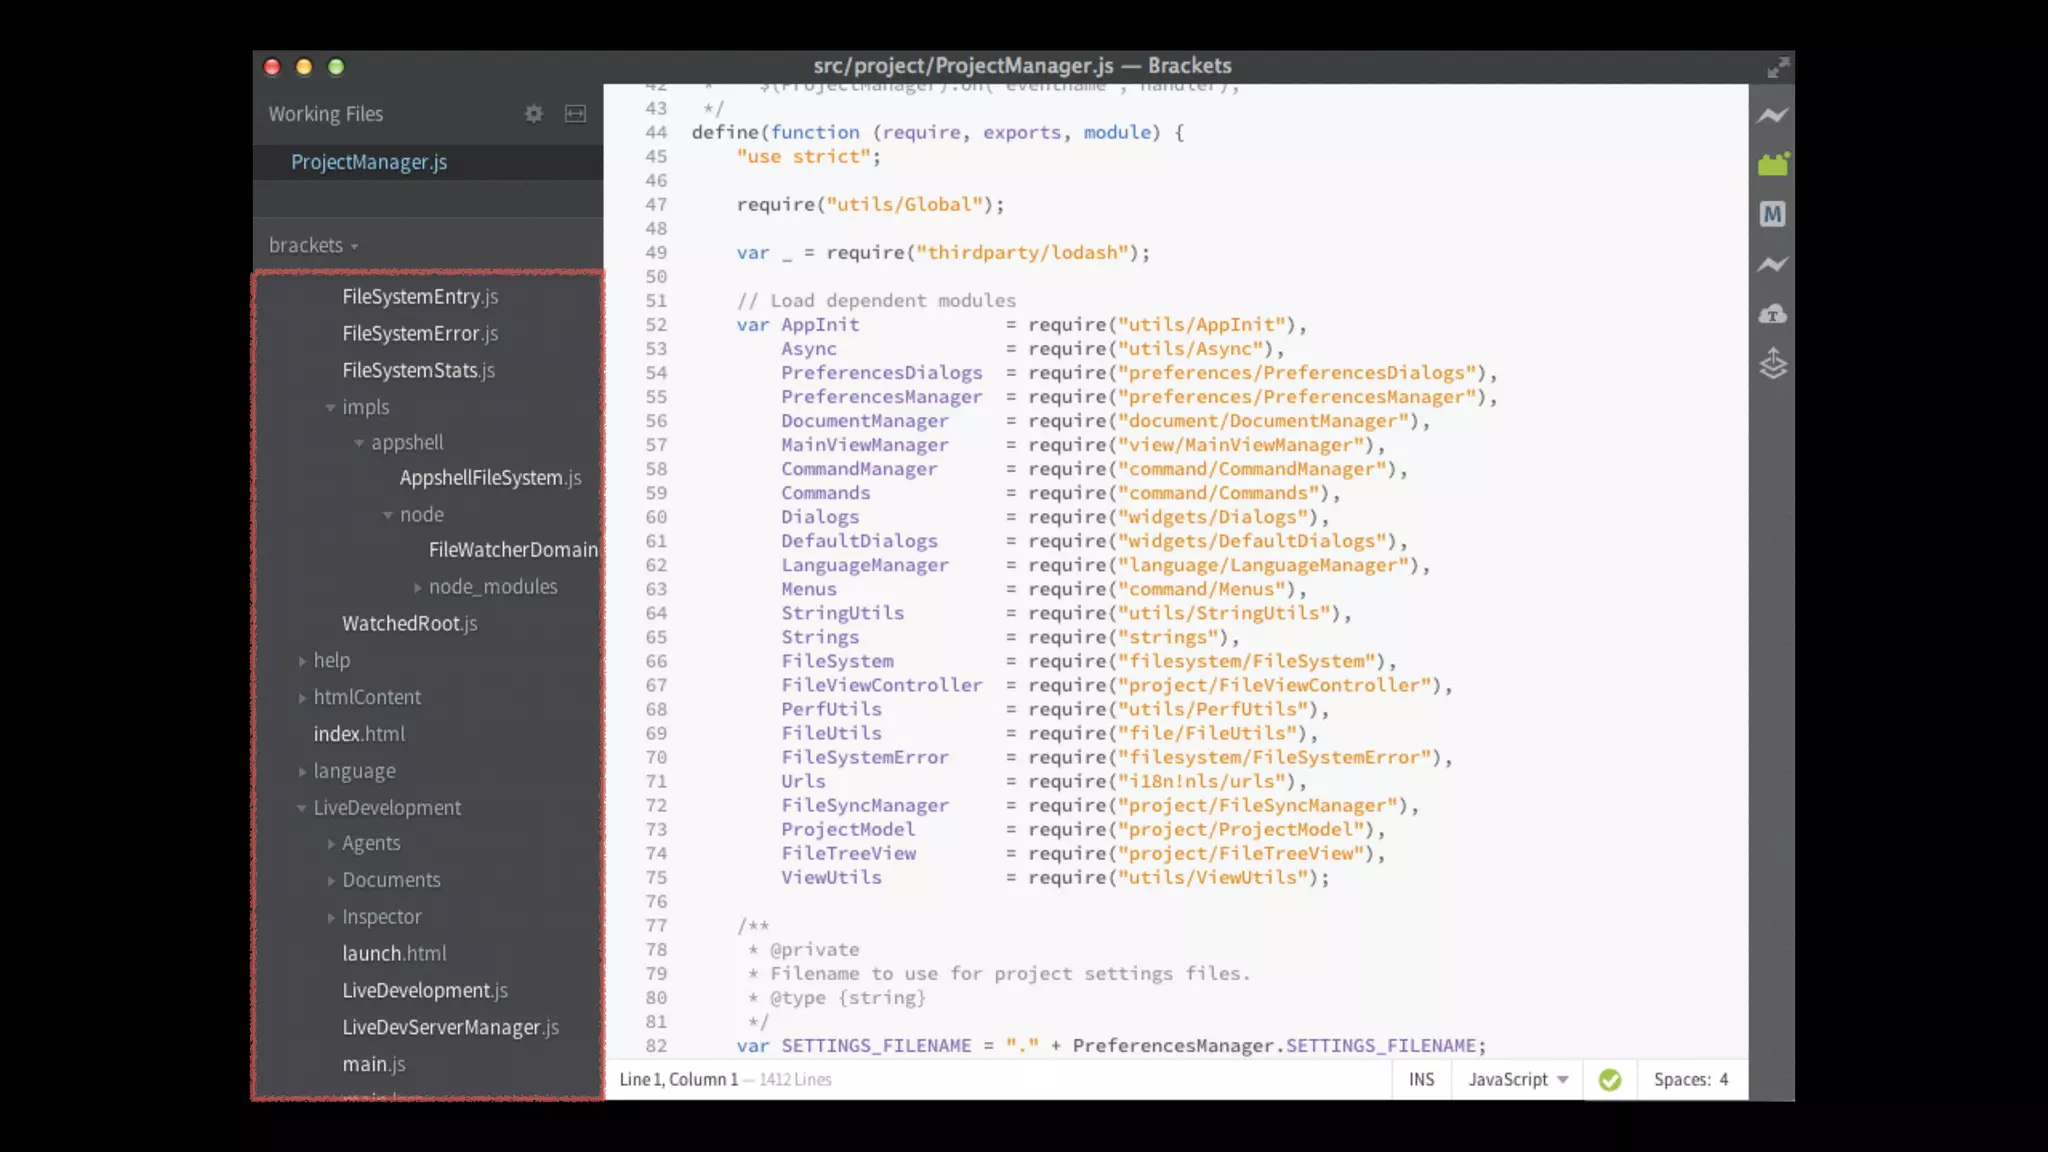Toggle fullscreen with the title bar arrows icon
2048x1152 pixels.
click(1777, 67)
